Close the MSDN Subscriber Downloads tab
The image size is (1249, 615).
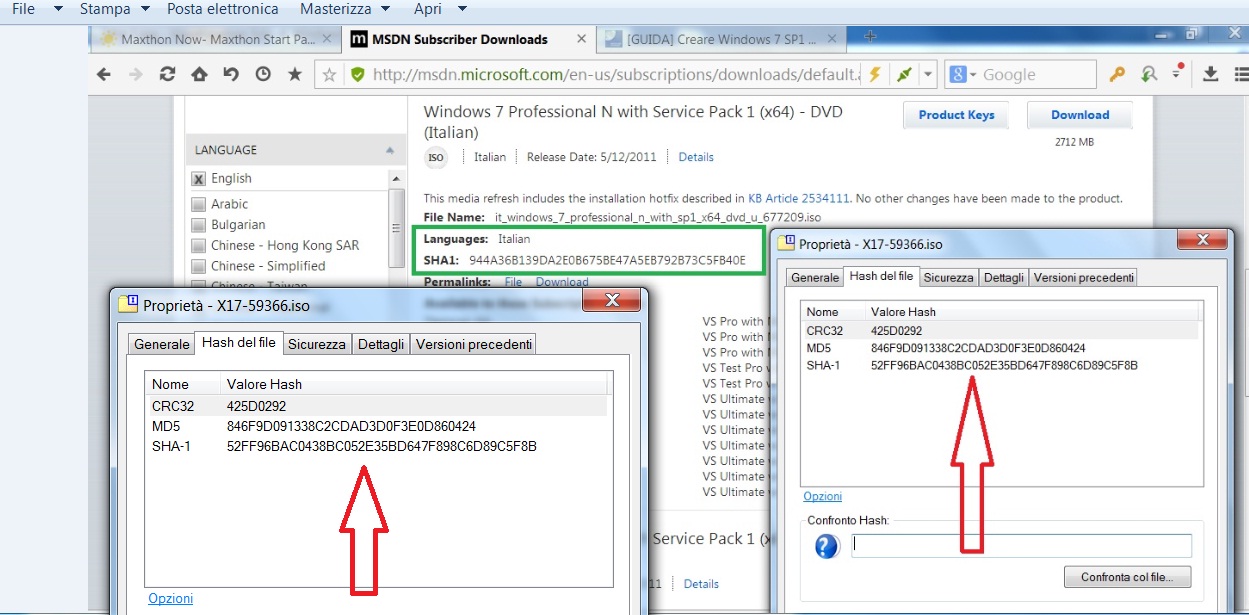584,40
